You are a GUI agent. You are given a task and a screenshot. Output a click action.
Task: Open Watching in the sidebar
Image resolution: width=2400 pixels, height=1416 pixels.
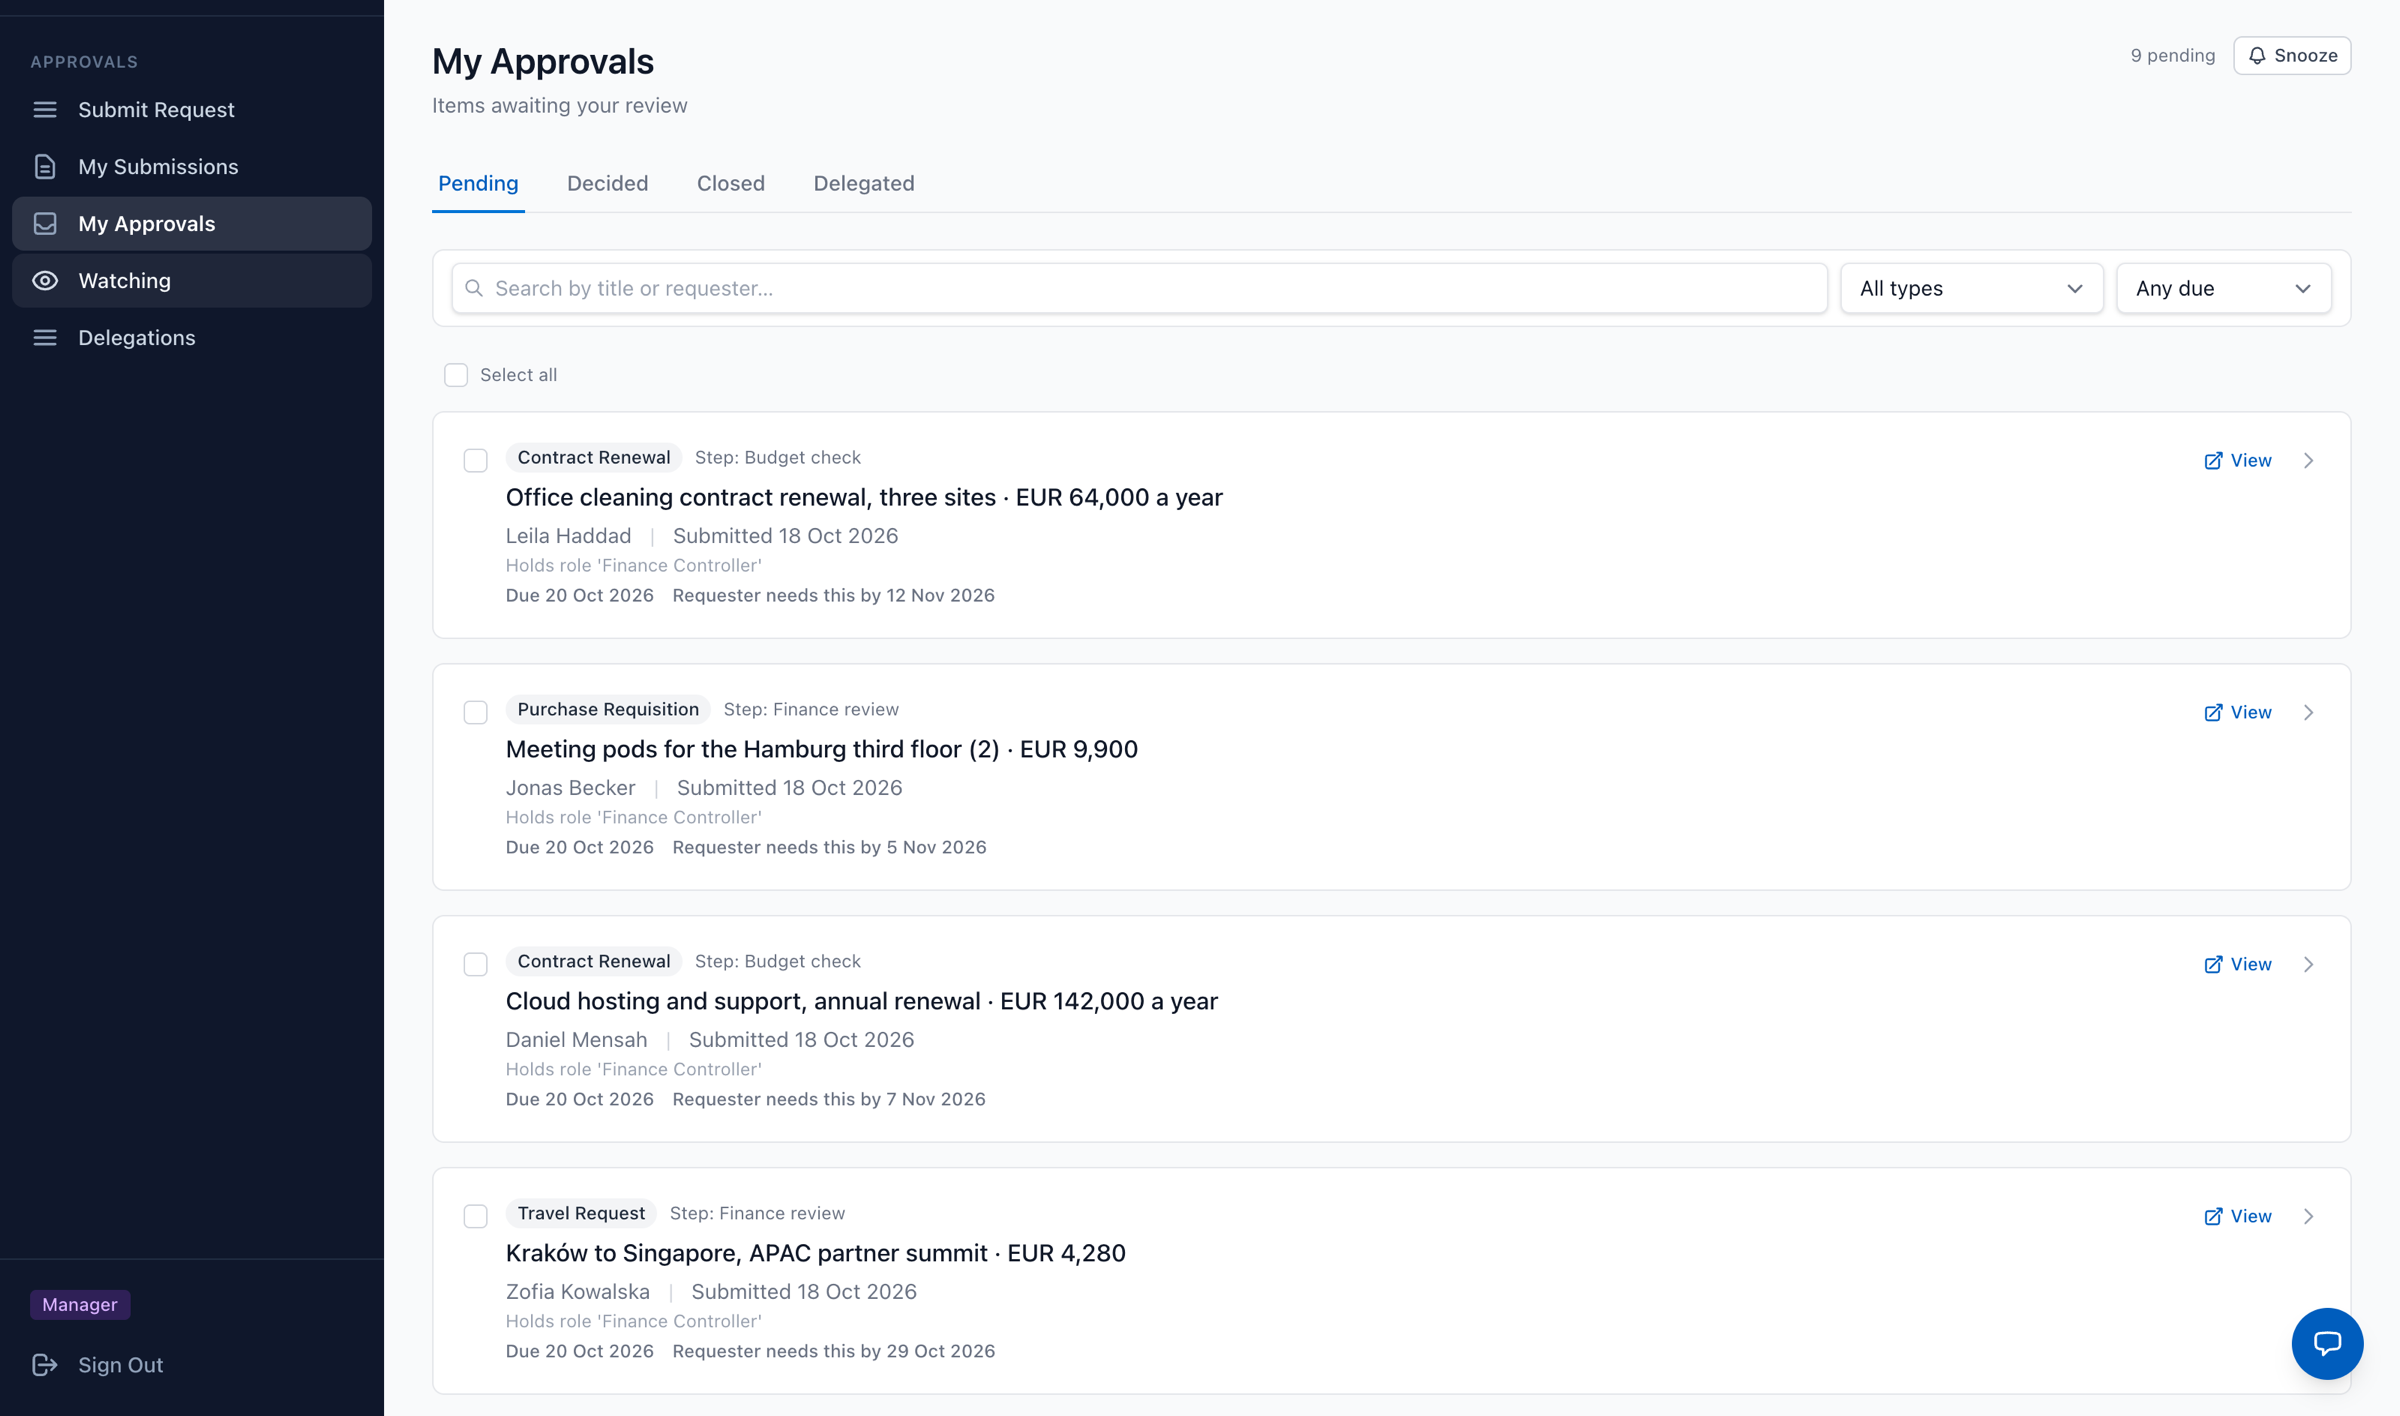point(192,280)
